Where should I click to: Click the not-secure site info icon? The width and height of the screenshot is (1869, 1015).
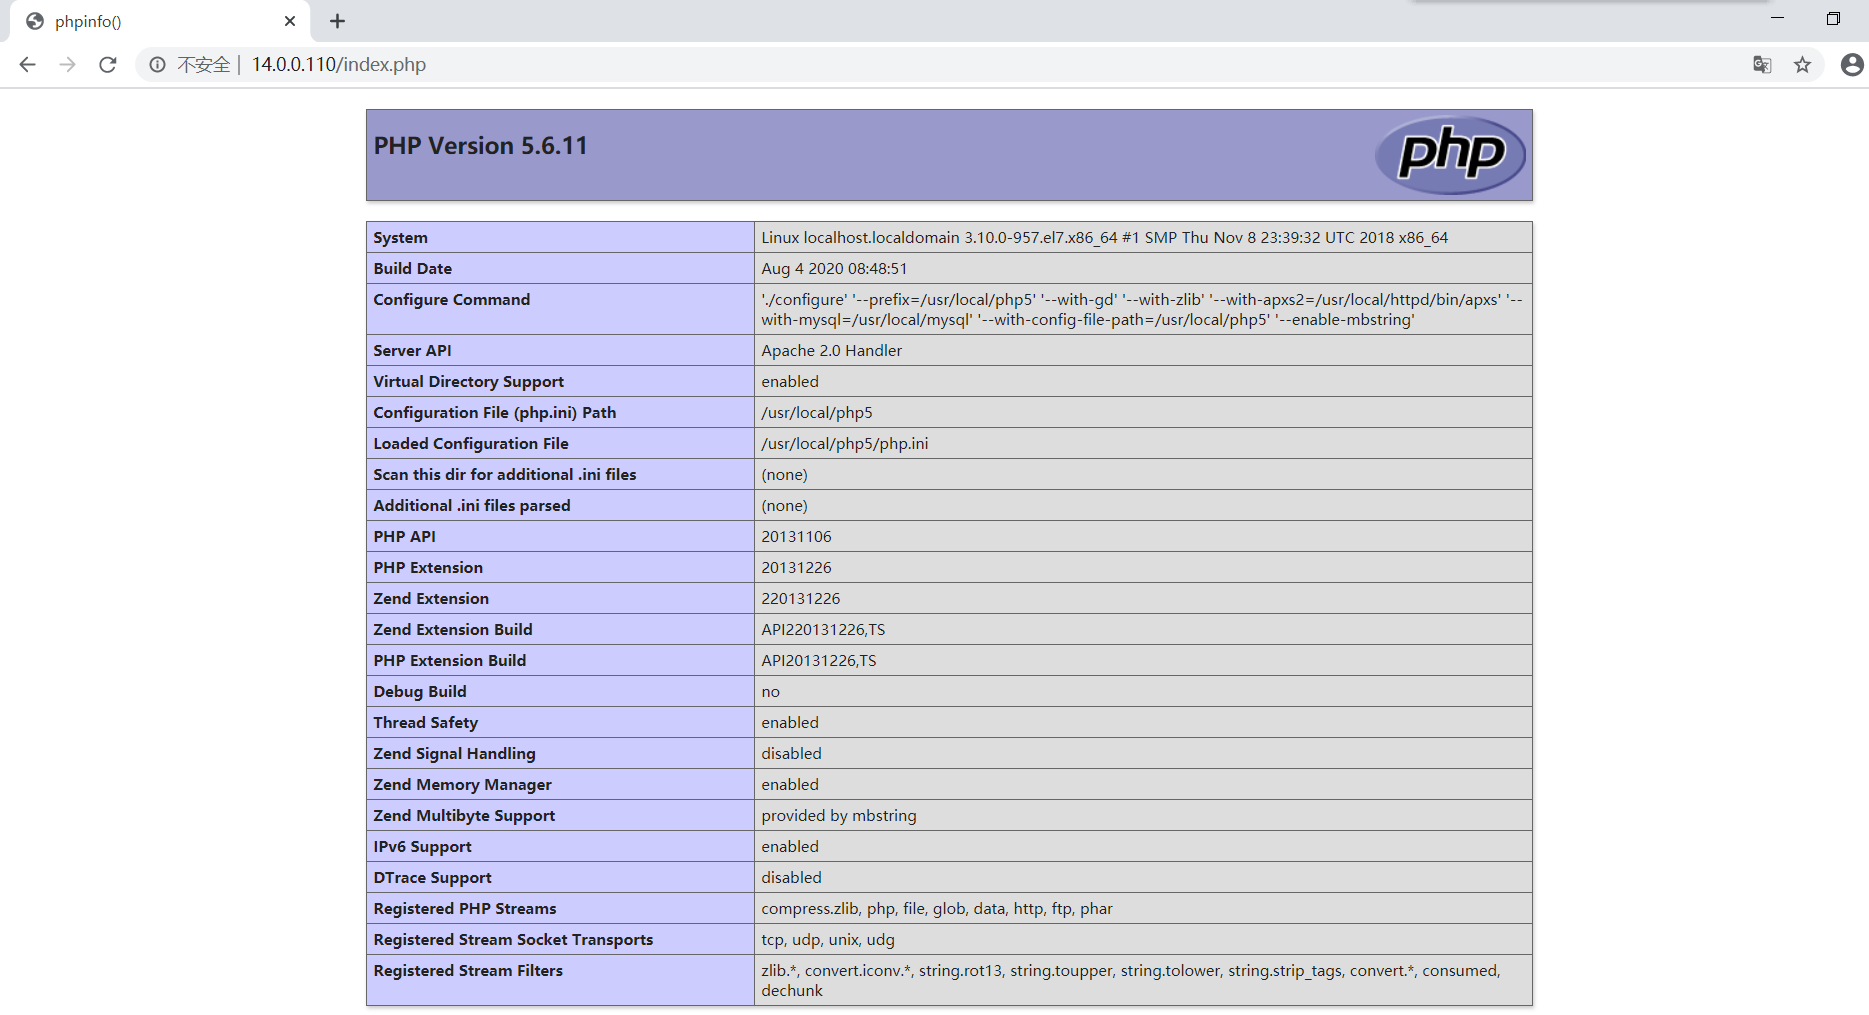tap(157, 65)
